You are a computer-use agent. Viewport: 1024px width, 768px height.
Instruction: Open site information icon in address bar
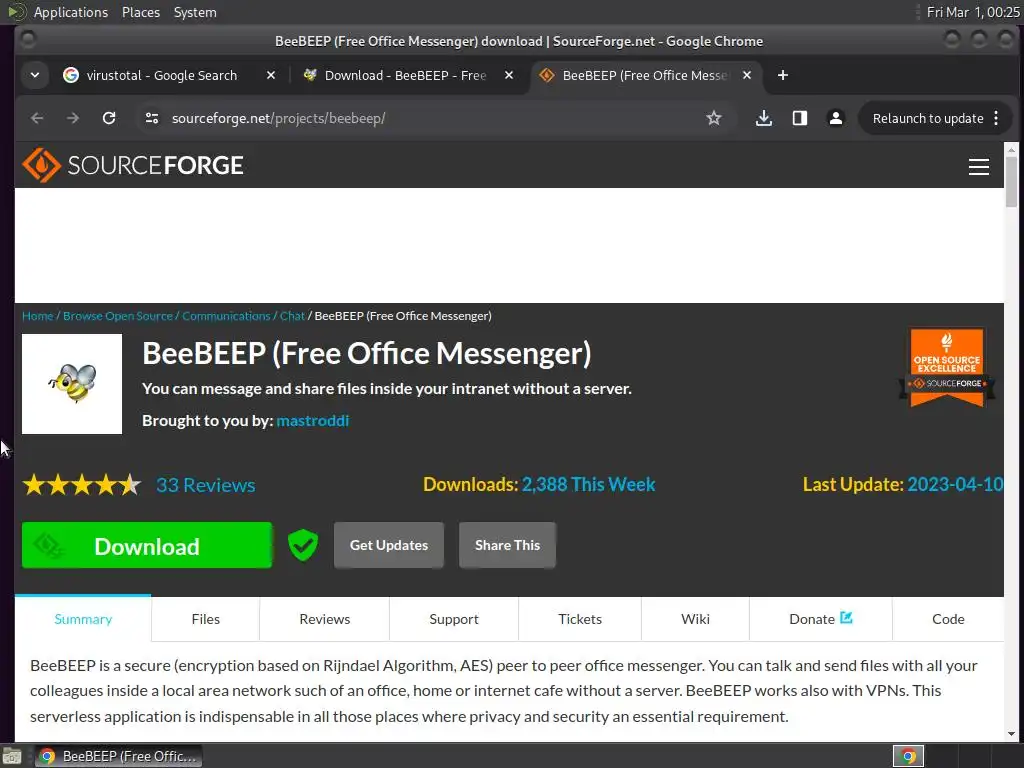(x=152, y=118)
